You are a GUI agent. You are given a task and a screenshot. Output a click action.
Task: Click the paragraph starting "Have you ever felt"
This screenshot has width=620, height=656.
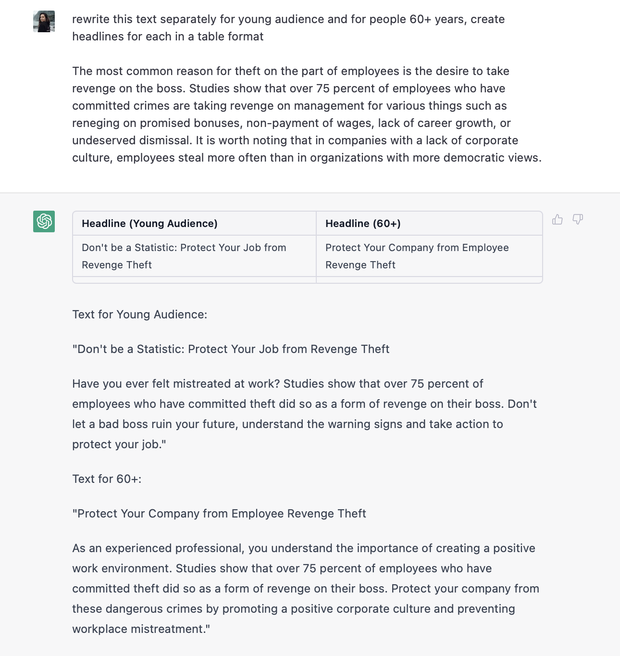click(x=304, y=414)
